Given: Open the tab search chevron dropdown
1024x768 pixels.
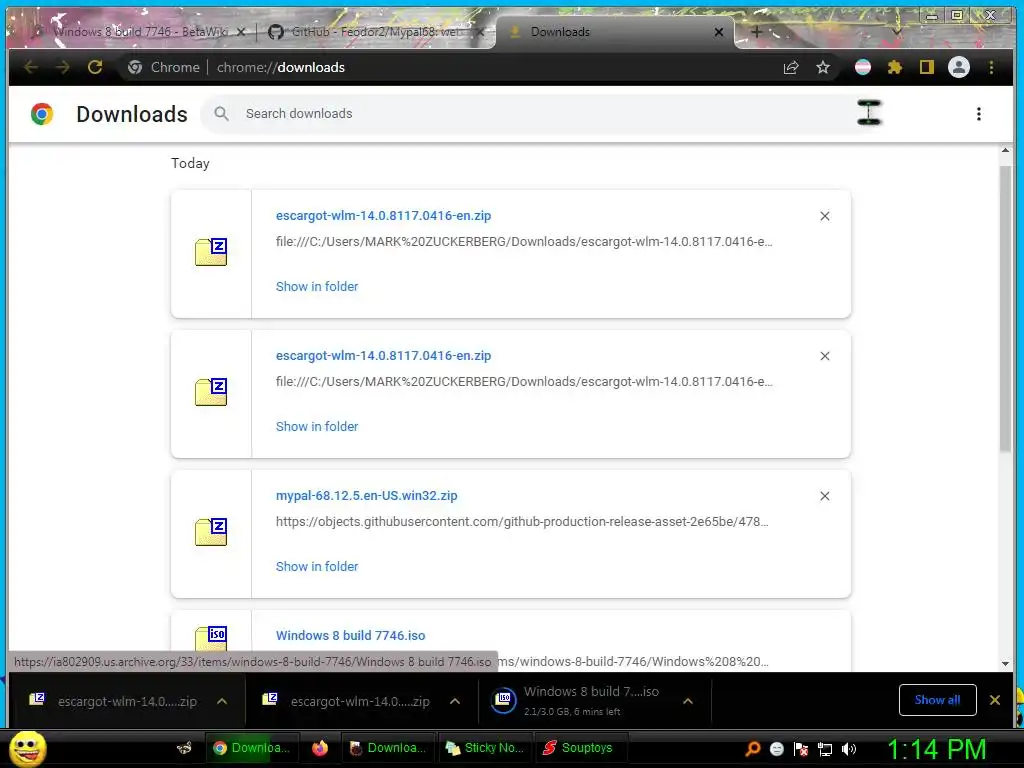Looking at the screenshot, I should click(x=897, y=31).
